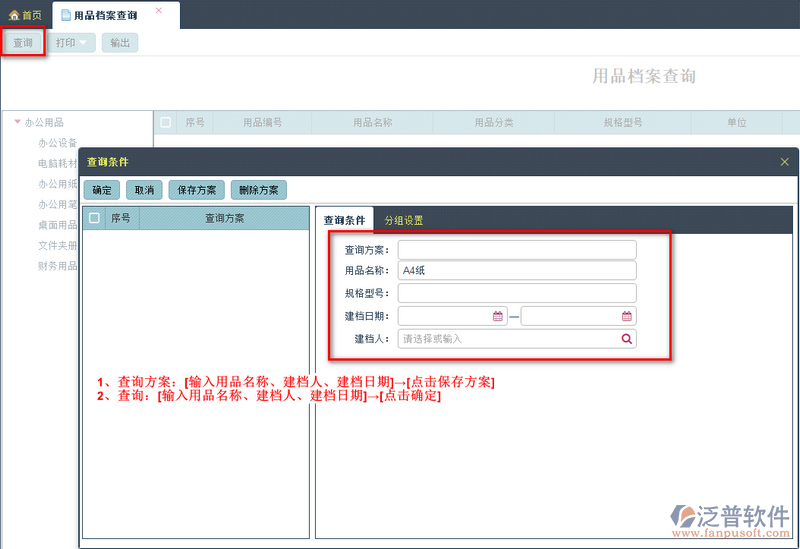Select 财务用品 in the category tree

point(57,266)
